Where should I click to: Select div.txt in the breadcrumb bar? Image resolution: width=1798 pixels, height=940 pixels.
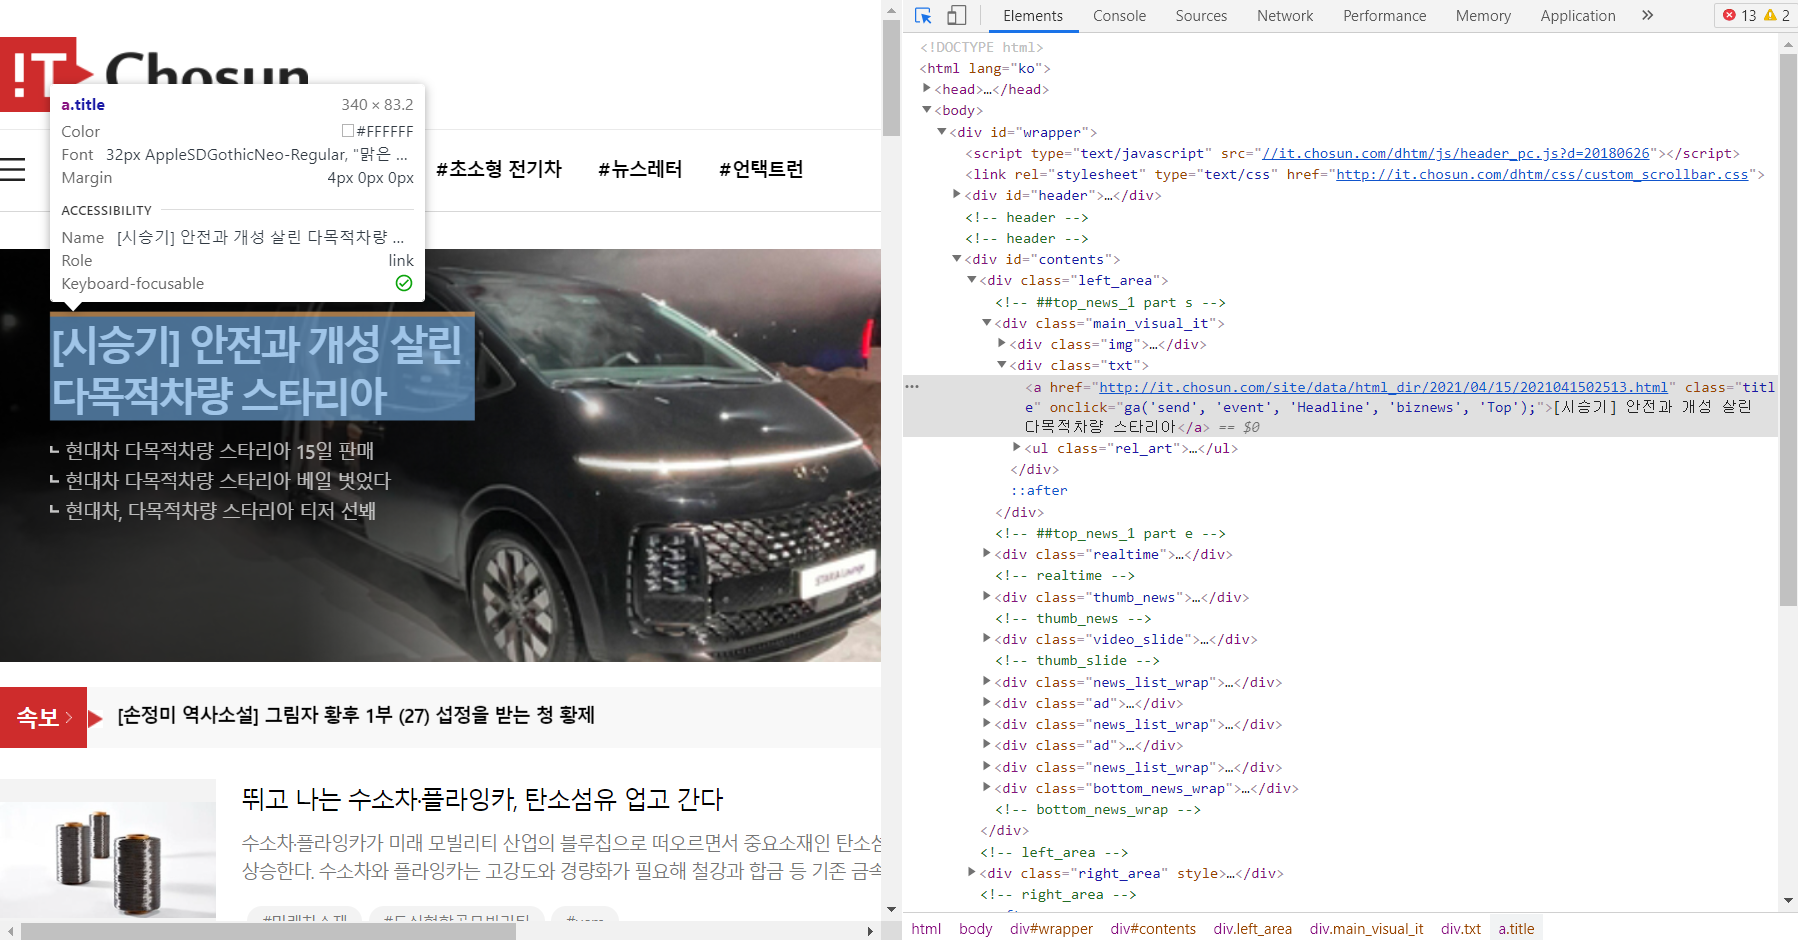tap(1461, 929)
